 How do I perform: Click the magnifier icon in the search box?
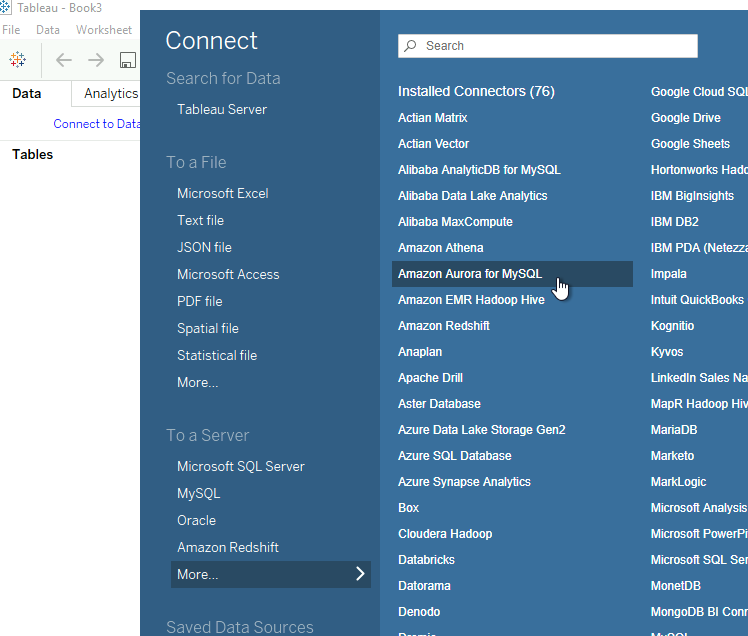coord(410,46)
